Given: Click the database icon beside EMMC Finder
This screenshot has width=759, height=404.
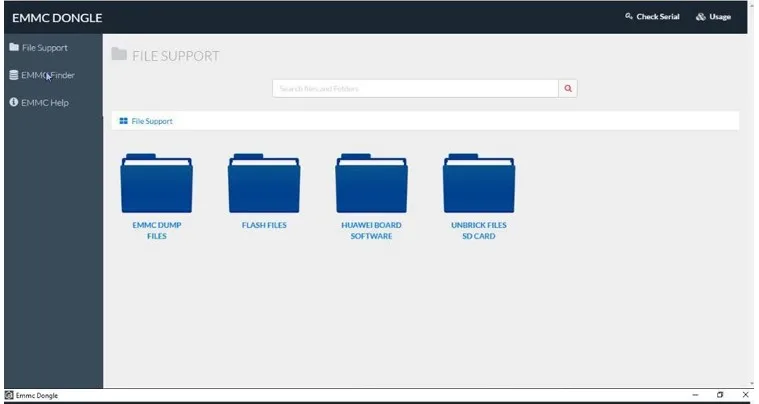Looking at the screenshot, I should click(x=14, y=75).
